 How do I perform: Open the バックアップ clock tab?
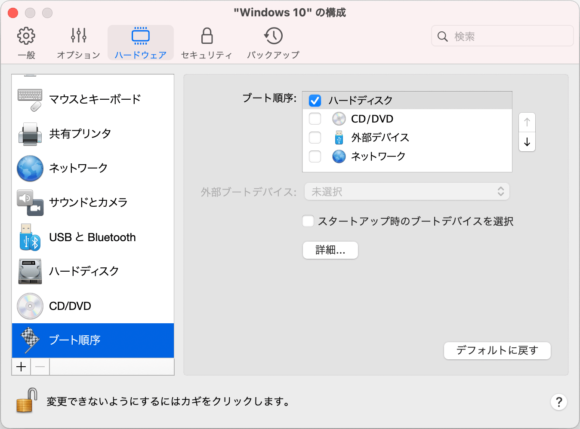tap(273, 43)
